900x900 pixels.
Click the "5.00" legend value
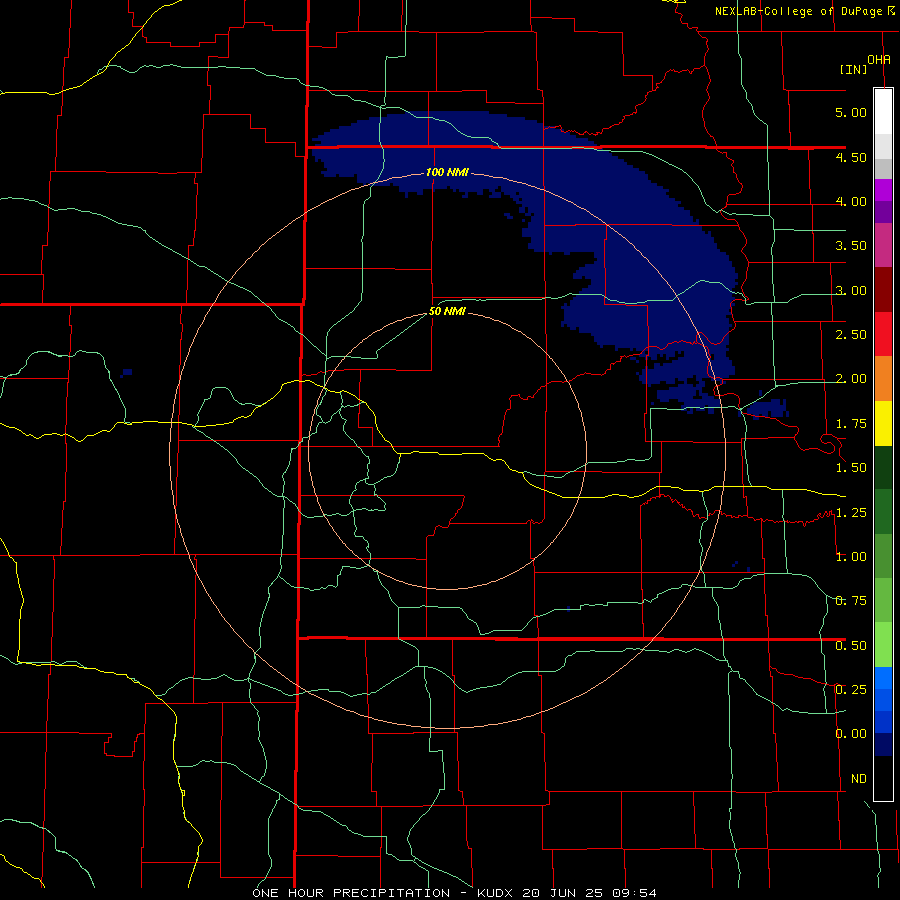[851, 112]
